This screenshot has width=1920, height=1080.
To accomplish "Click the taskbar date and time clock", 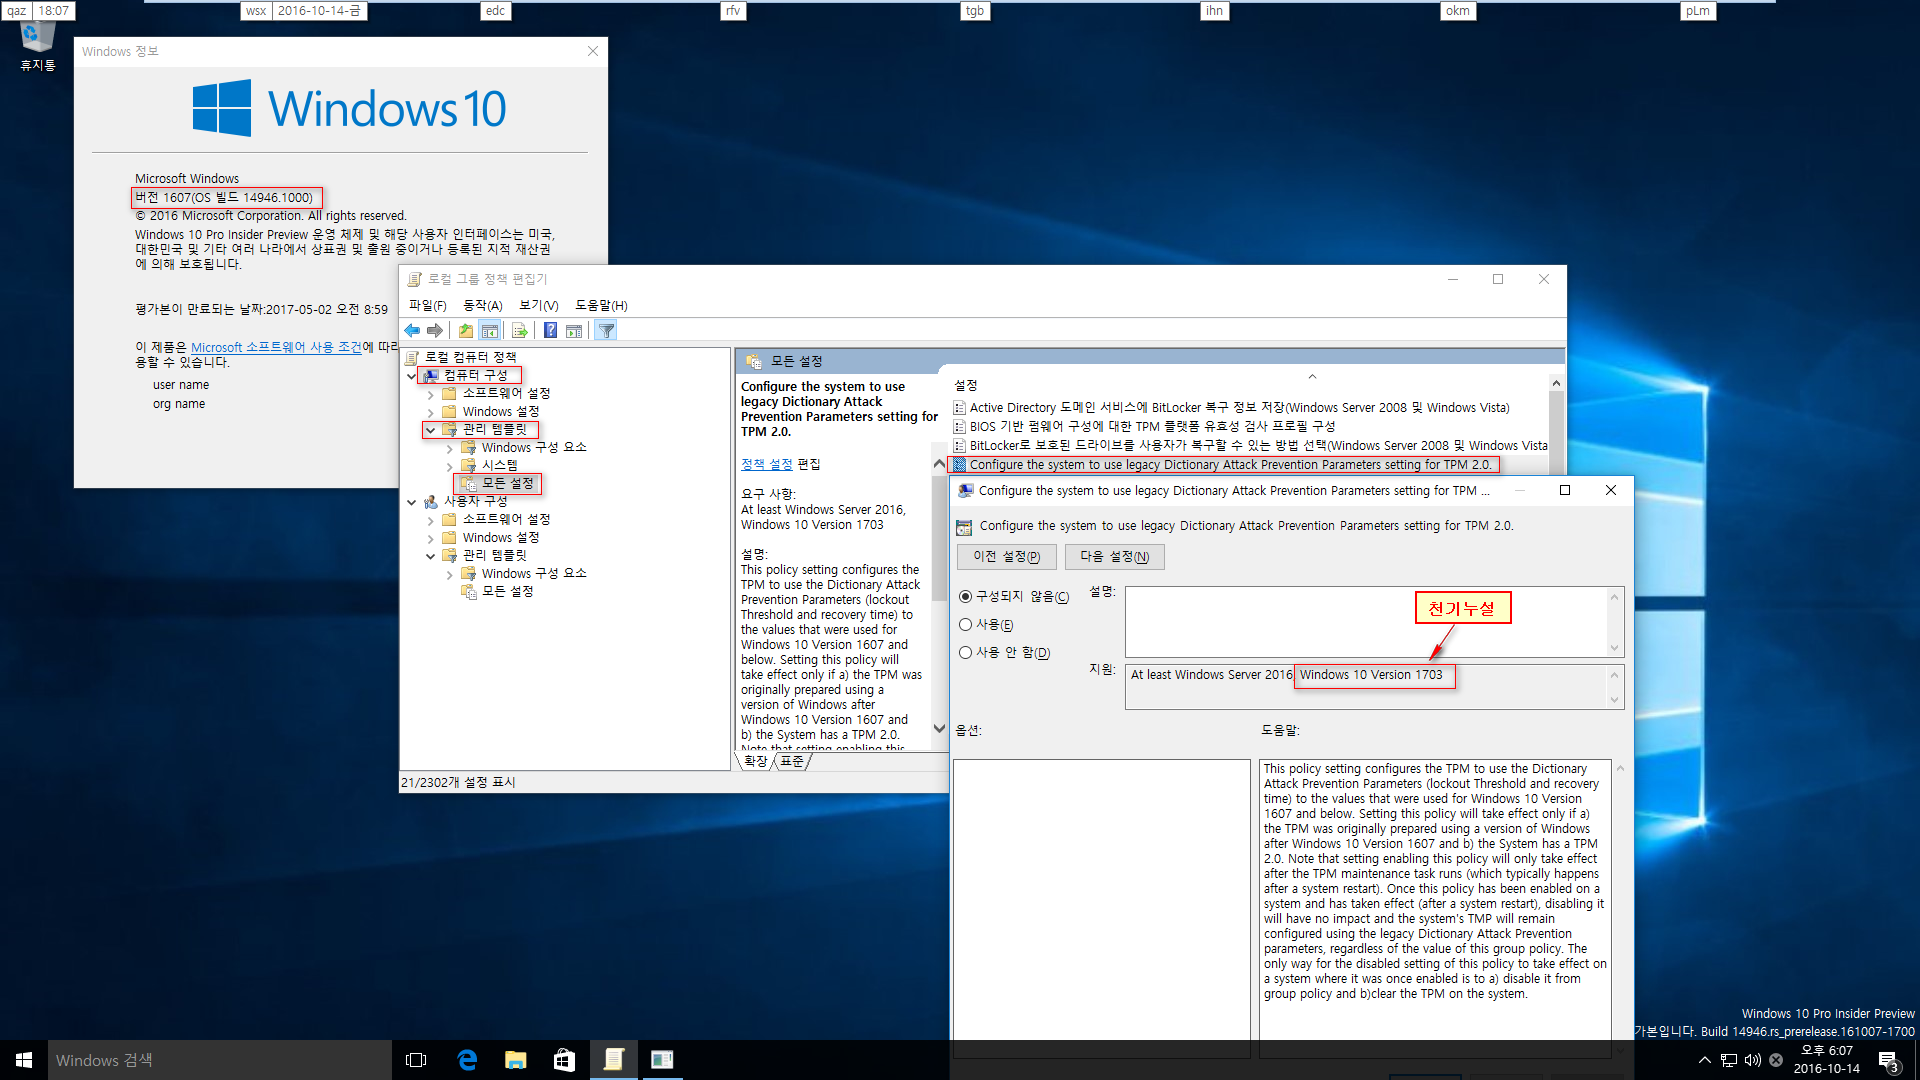I will (x=1827, y=1060).
